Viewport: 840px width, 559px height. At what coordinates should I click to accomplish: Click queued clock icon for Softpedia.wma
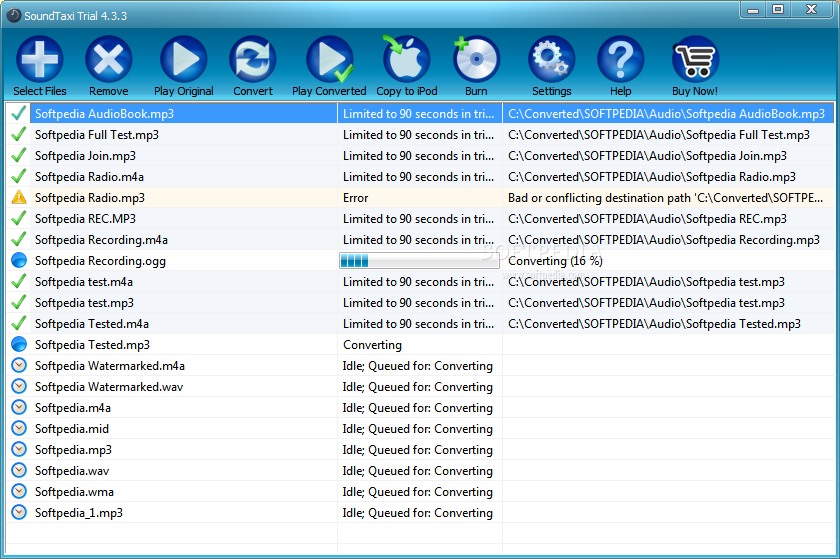pos(19,491)
